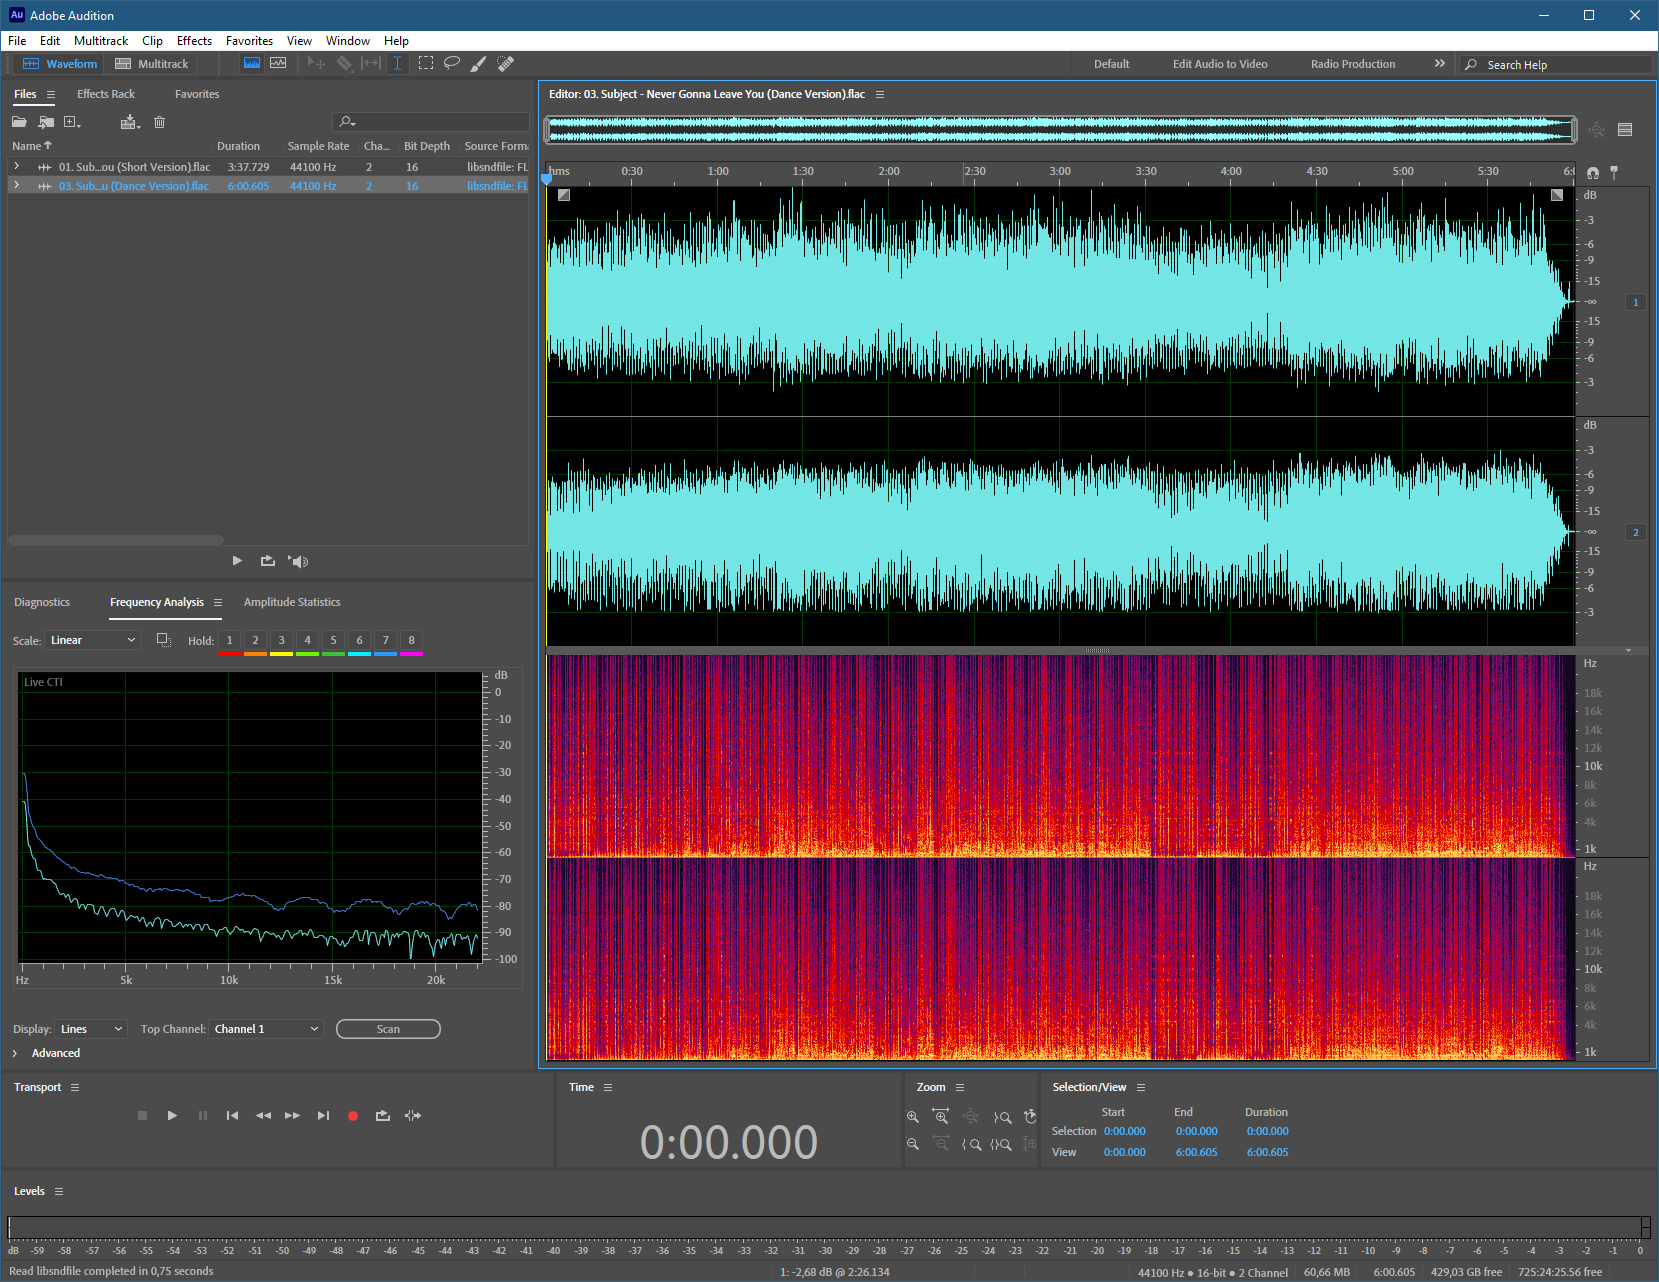This screenshot has height=1282, width=1659.
Task: Select the Lasso Selection tool
Action: click(452, 63)
